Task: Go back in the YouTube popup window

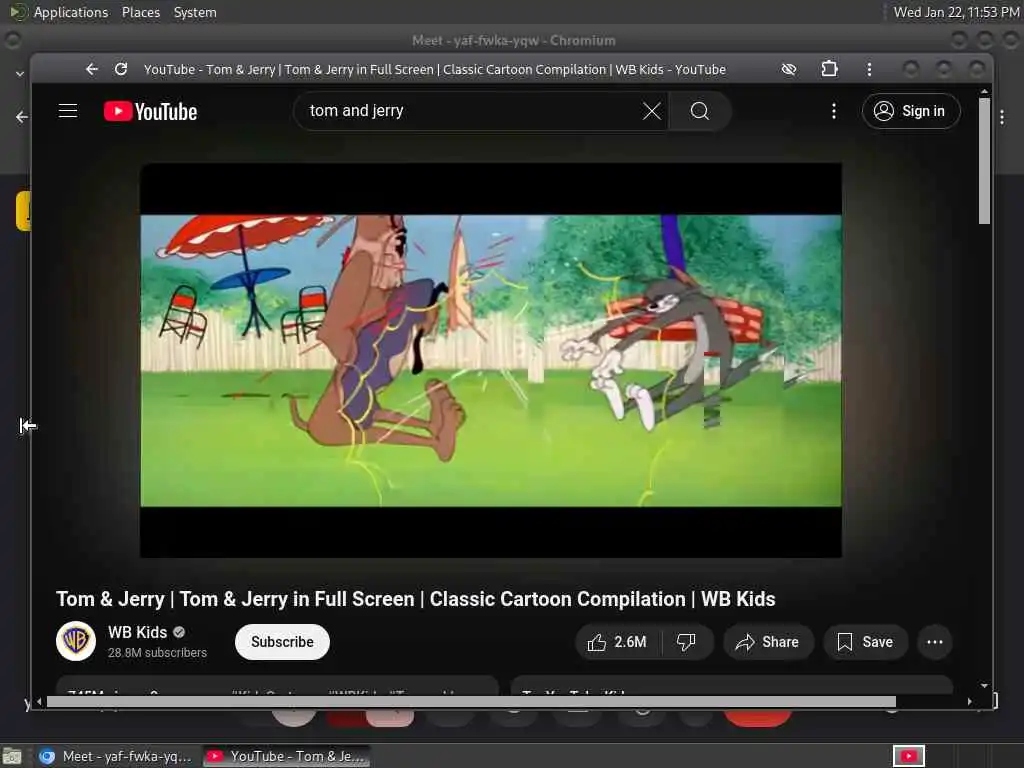Action: coord(91,69)
